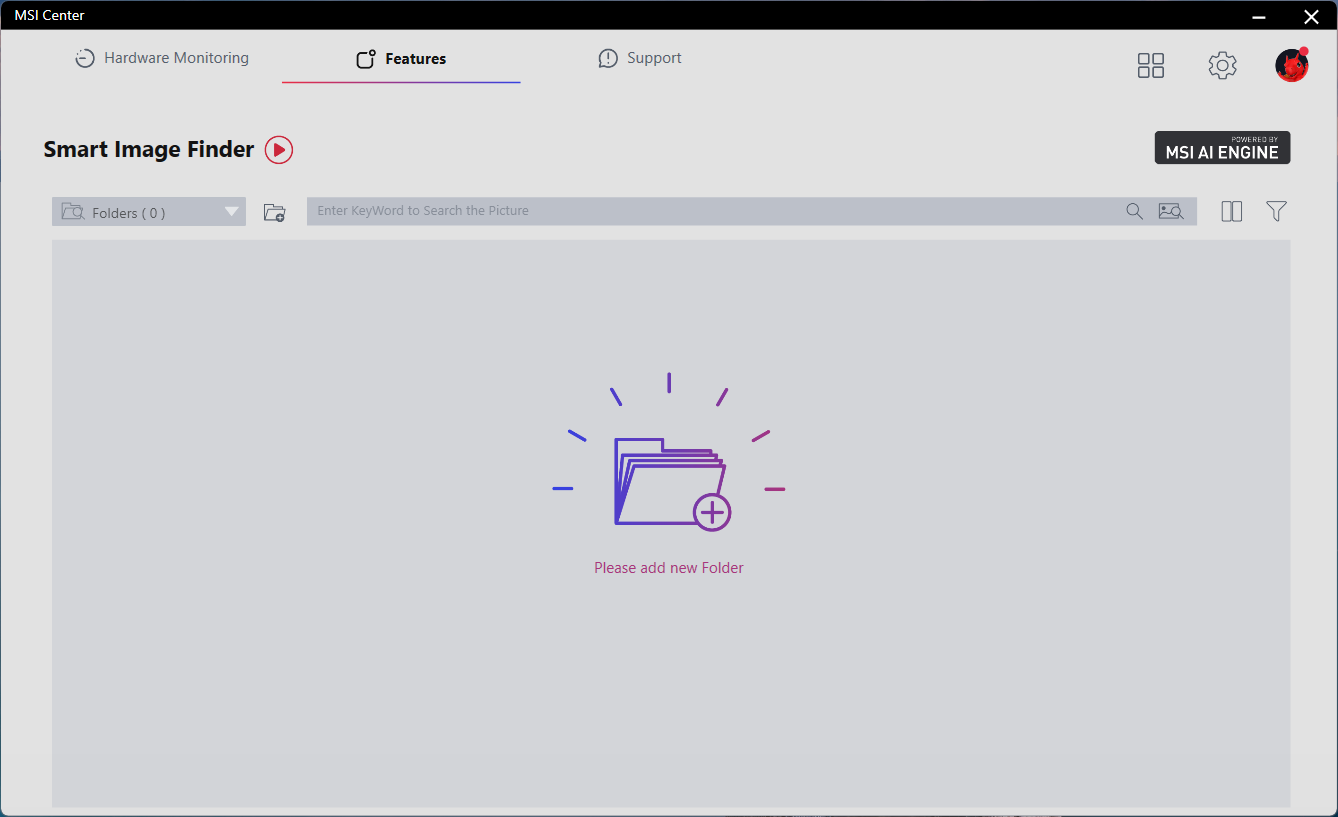
Task: Expand the Folders ( 0 ) dropdown
Action: point(149,211)
